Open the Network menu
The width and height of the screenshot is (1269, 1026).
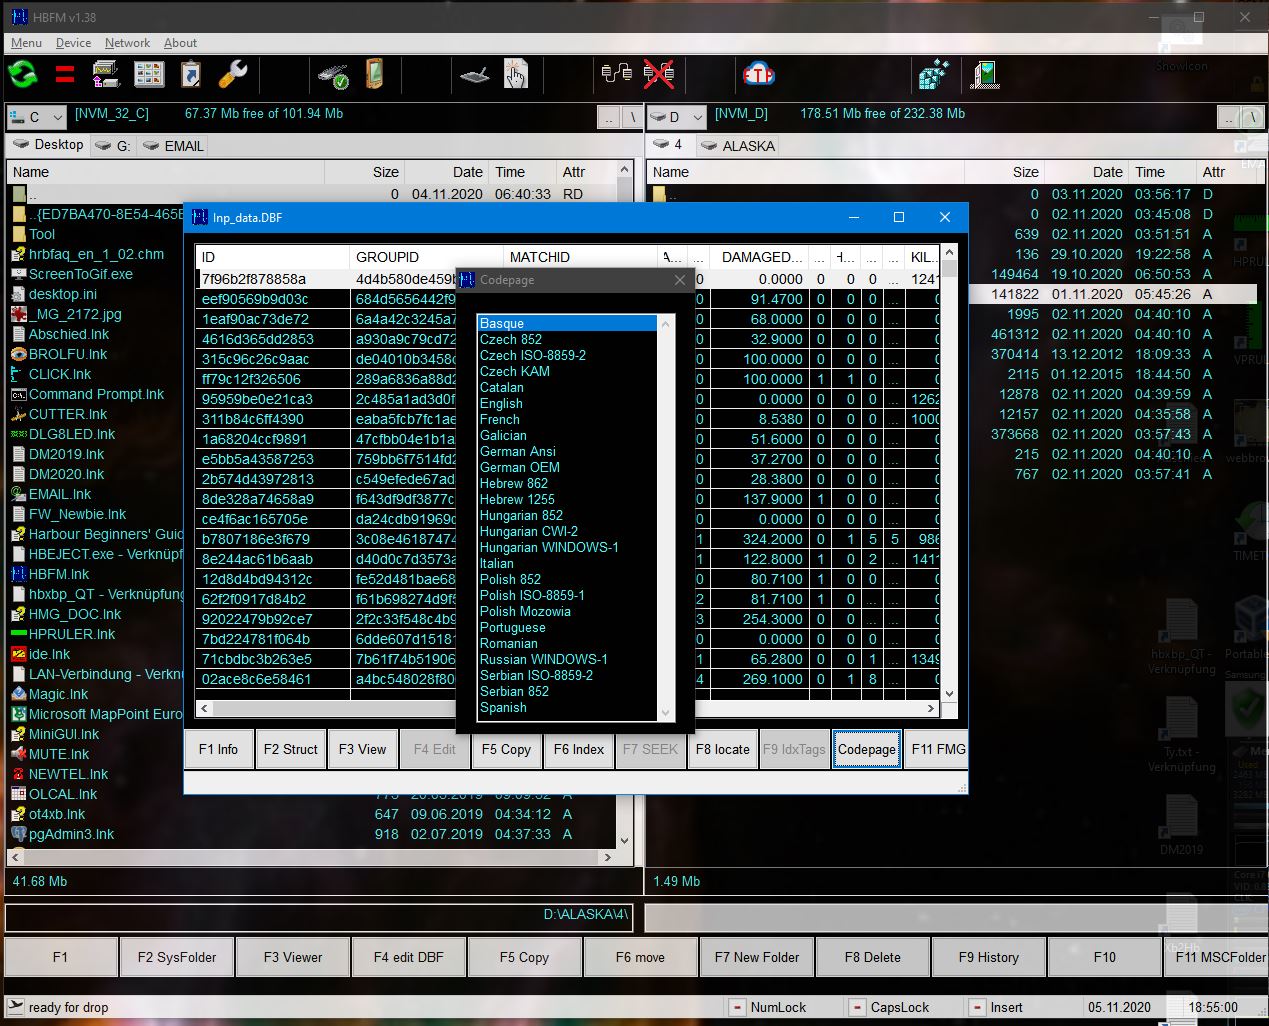[128, 43]
